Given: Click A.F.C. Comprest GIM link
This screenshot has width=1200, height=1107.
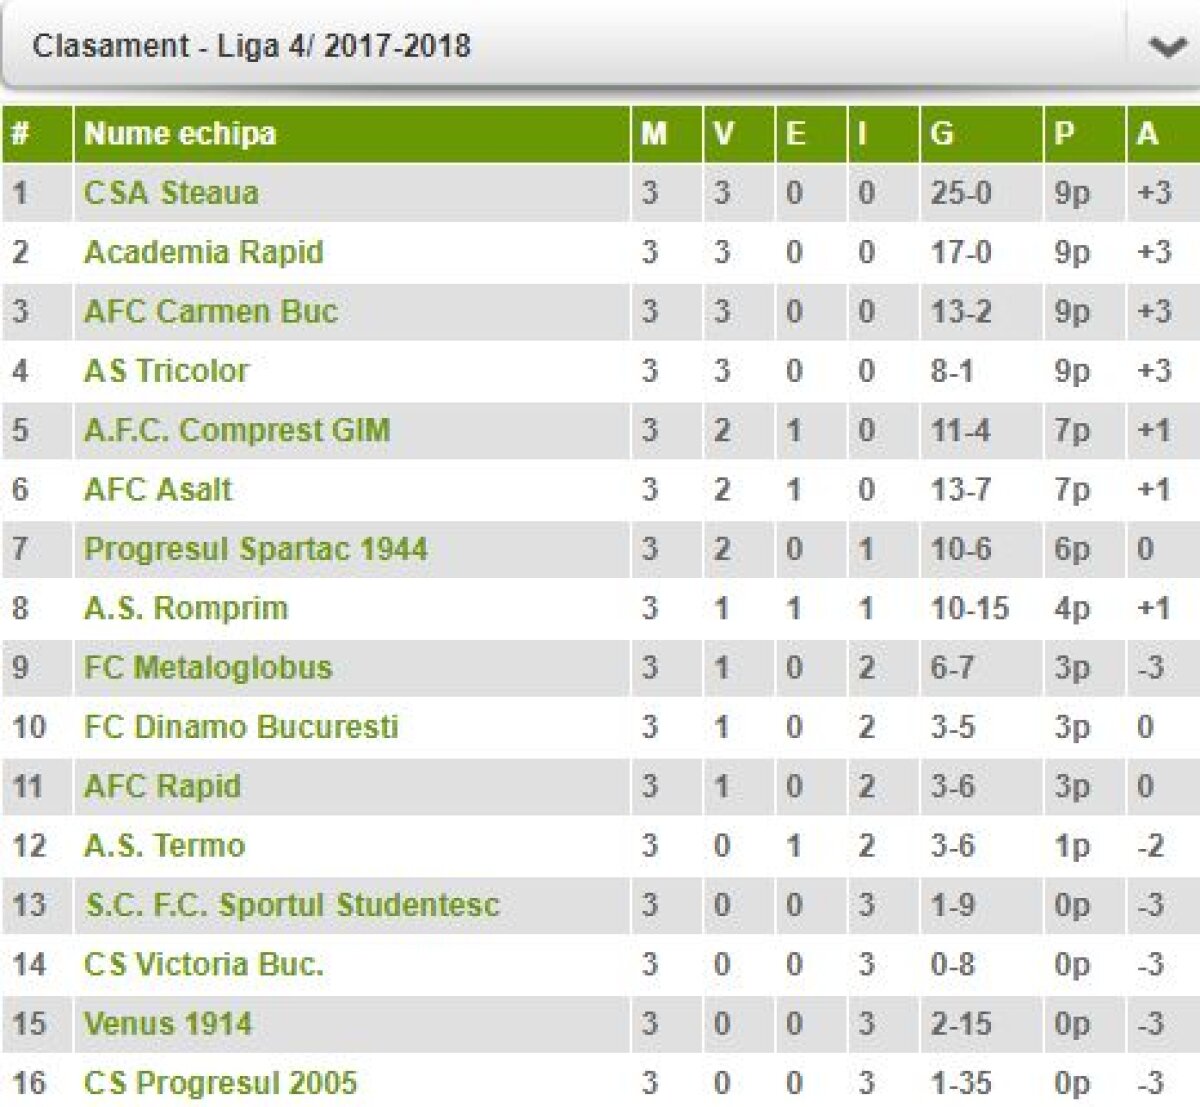Looking at the screenshot, I should coord(237,430).
